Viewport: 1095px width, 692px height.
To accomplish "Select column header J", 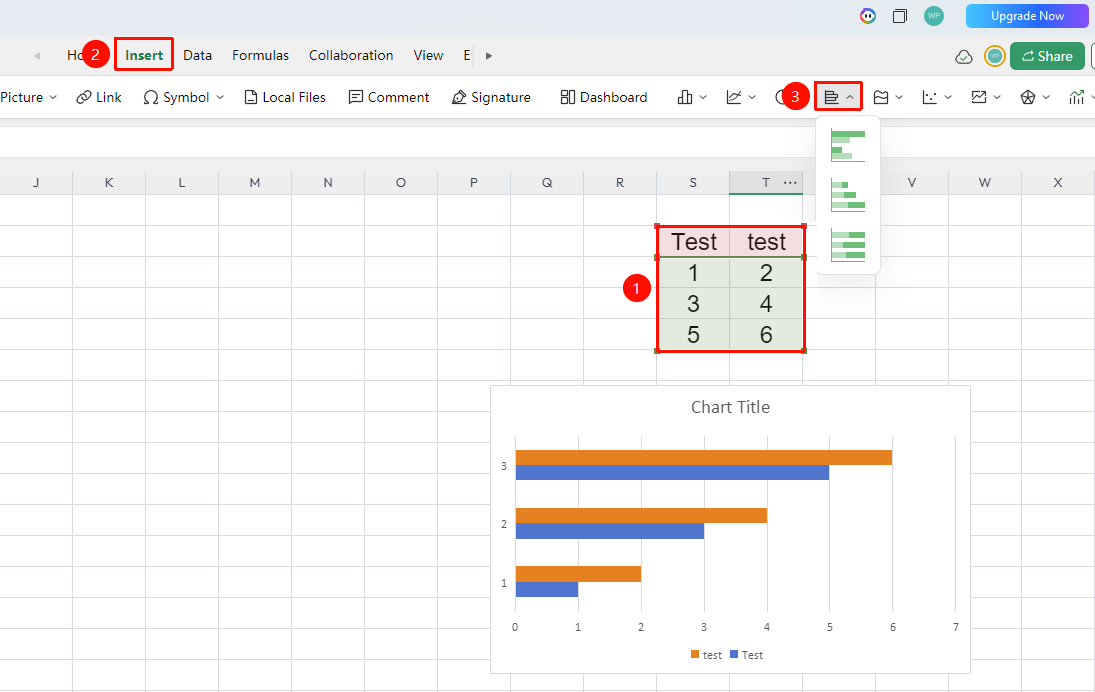I will pyautogui.click(x=36, y=182).
